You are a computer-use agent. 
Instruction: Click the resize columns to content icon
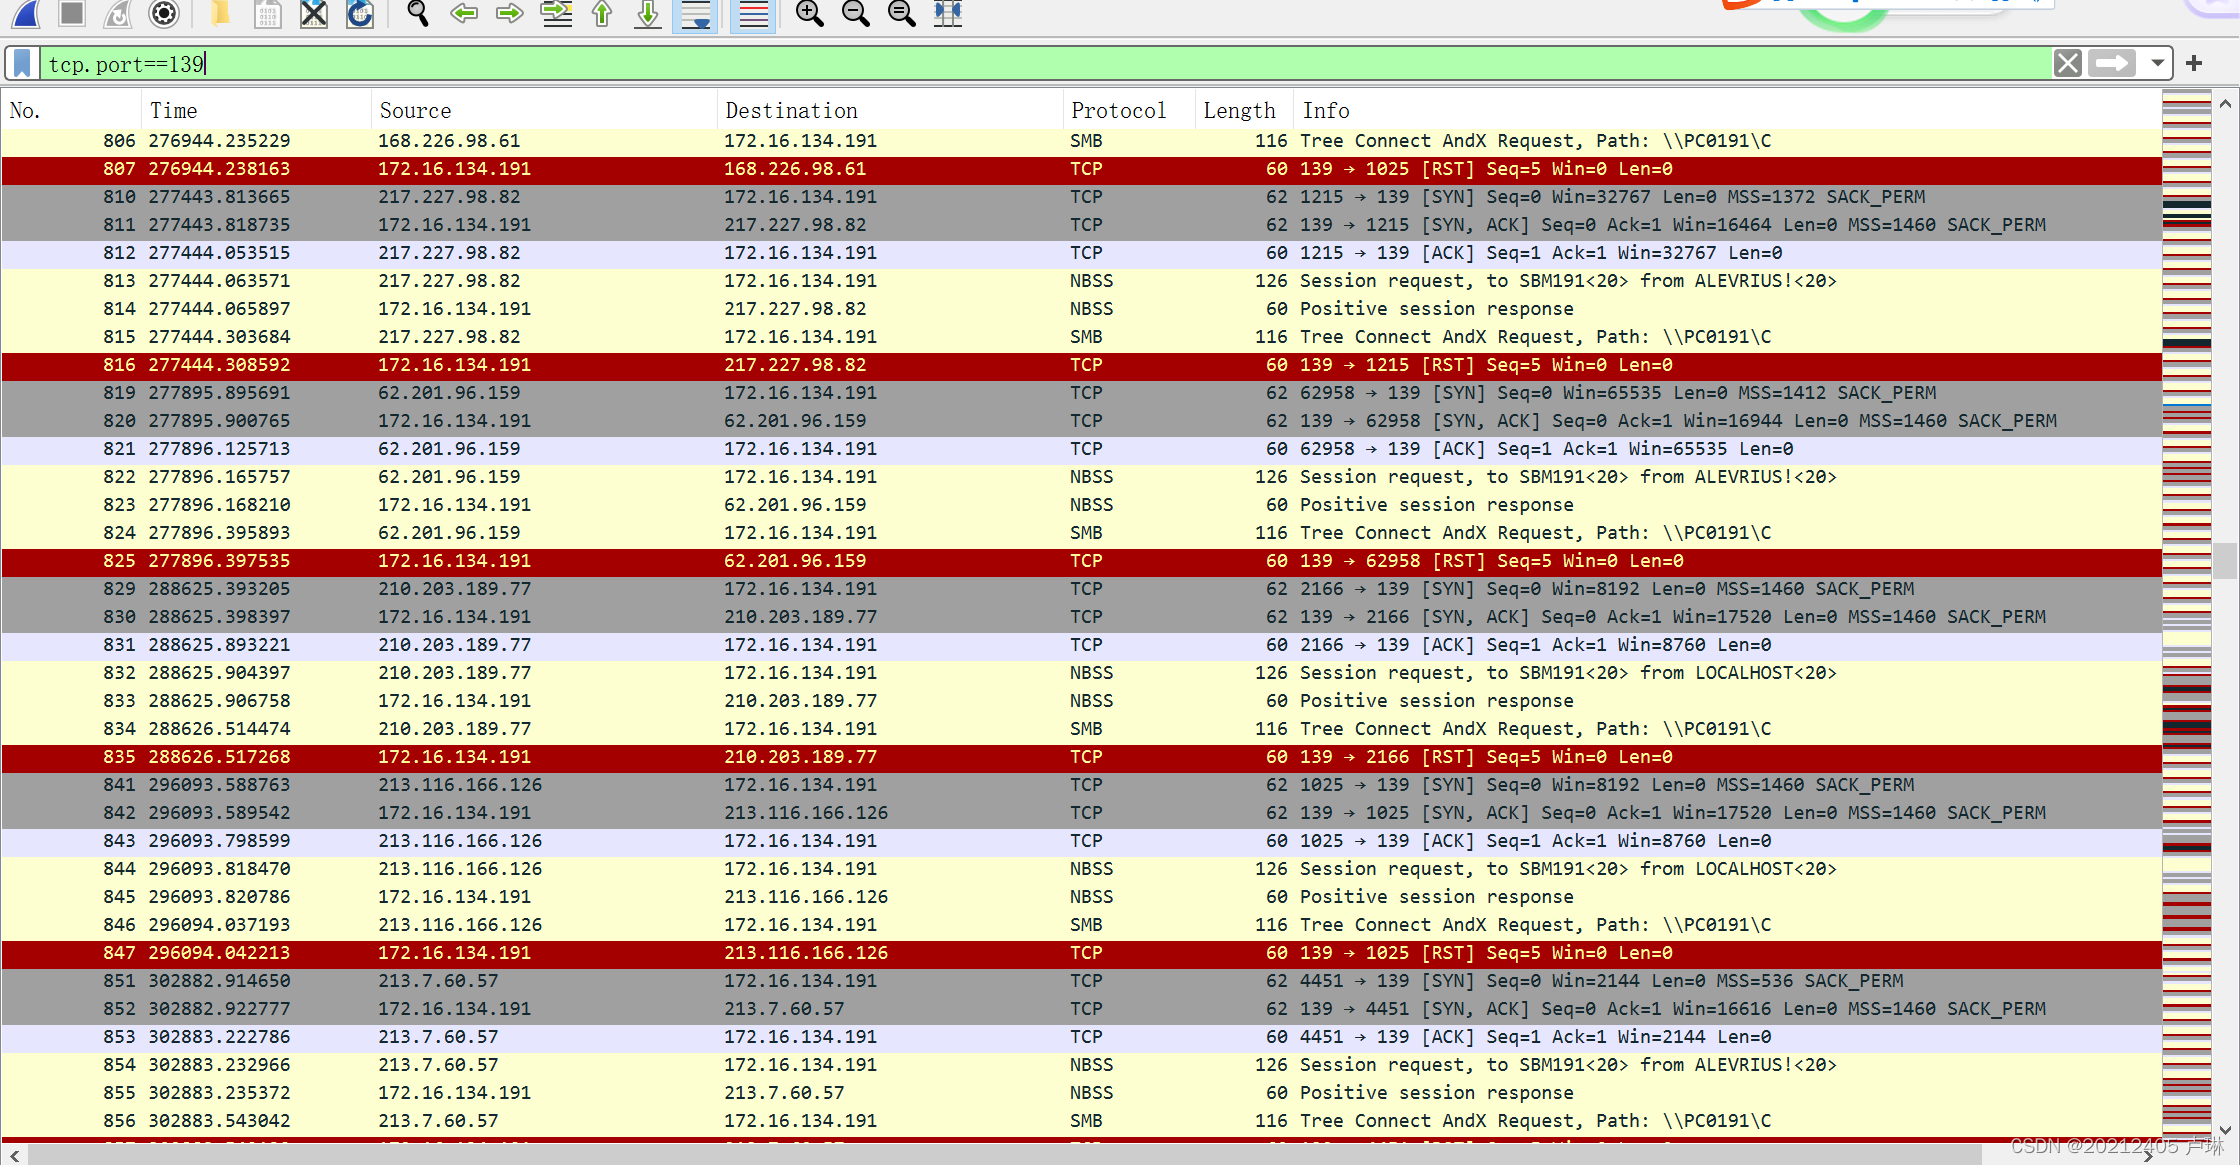pyautogui.click(x=947, y=13)
